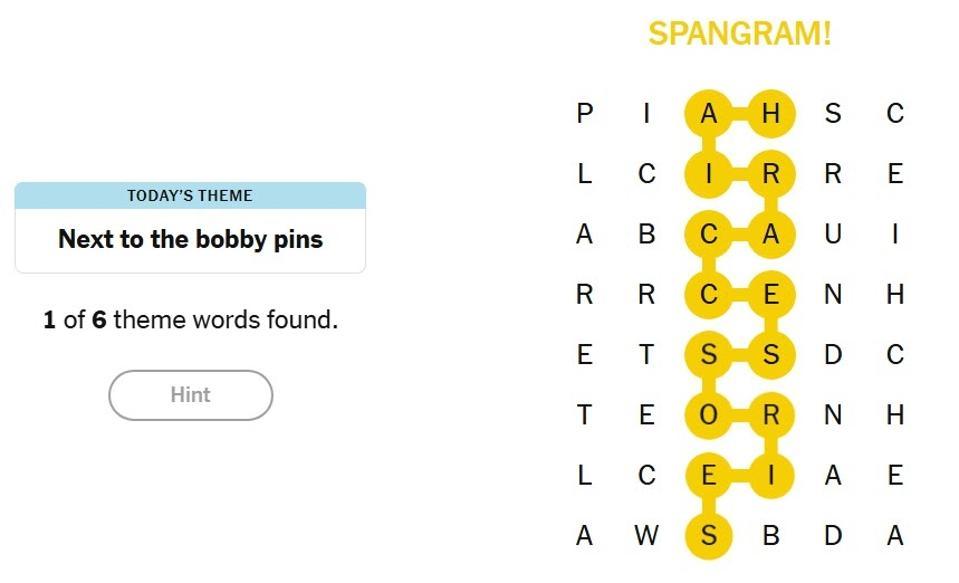Click the letter B in the third row
This screenshot has height=583, width=959.
tap(647, 234)
